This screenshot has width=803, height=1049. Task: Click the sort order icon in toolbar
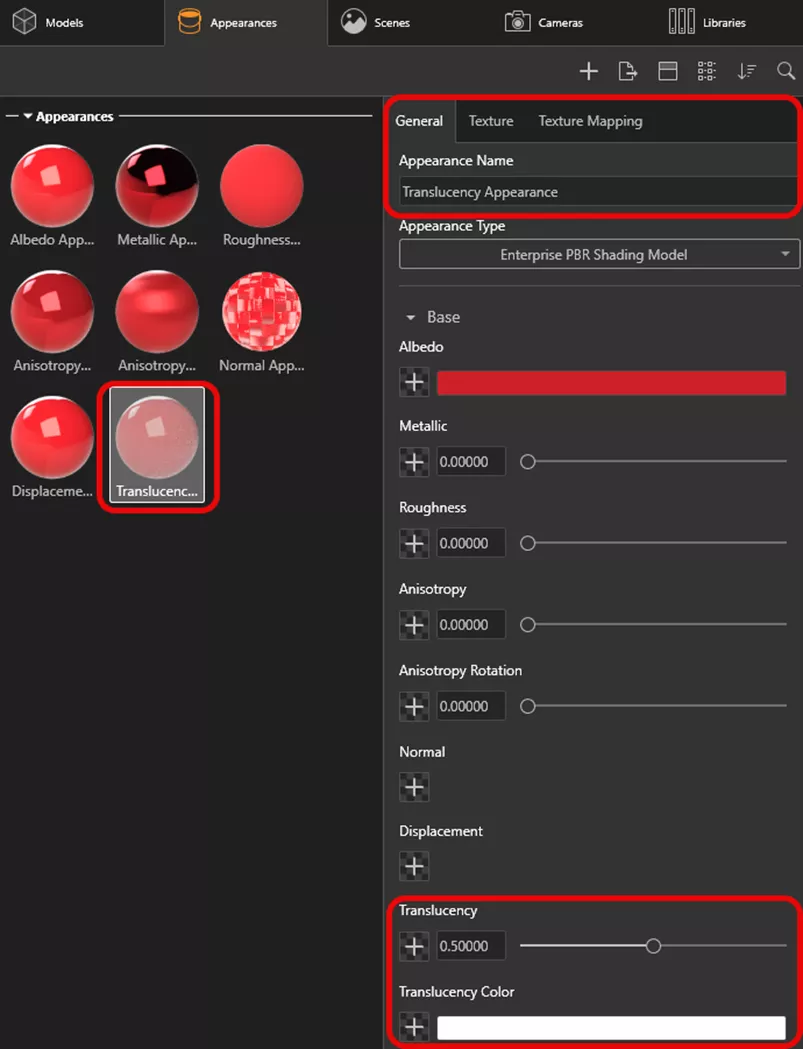(x=746, y=71)
